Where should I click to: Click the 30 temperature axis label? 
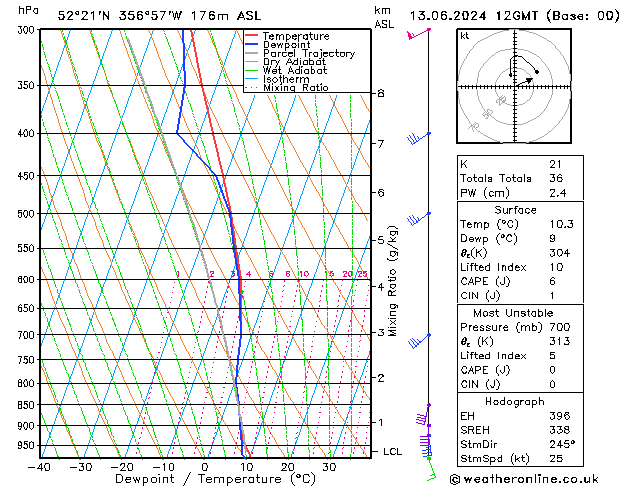pyautogui.click(x=329, y=468)
